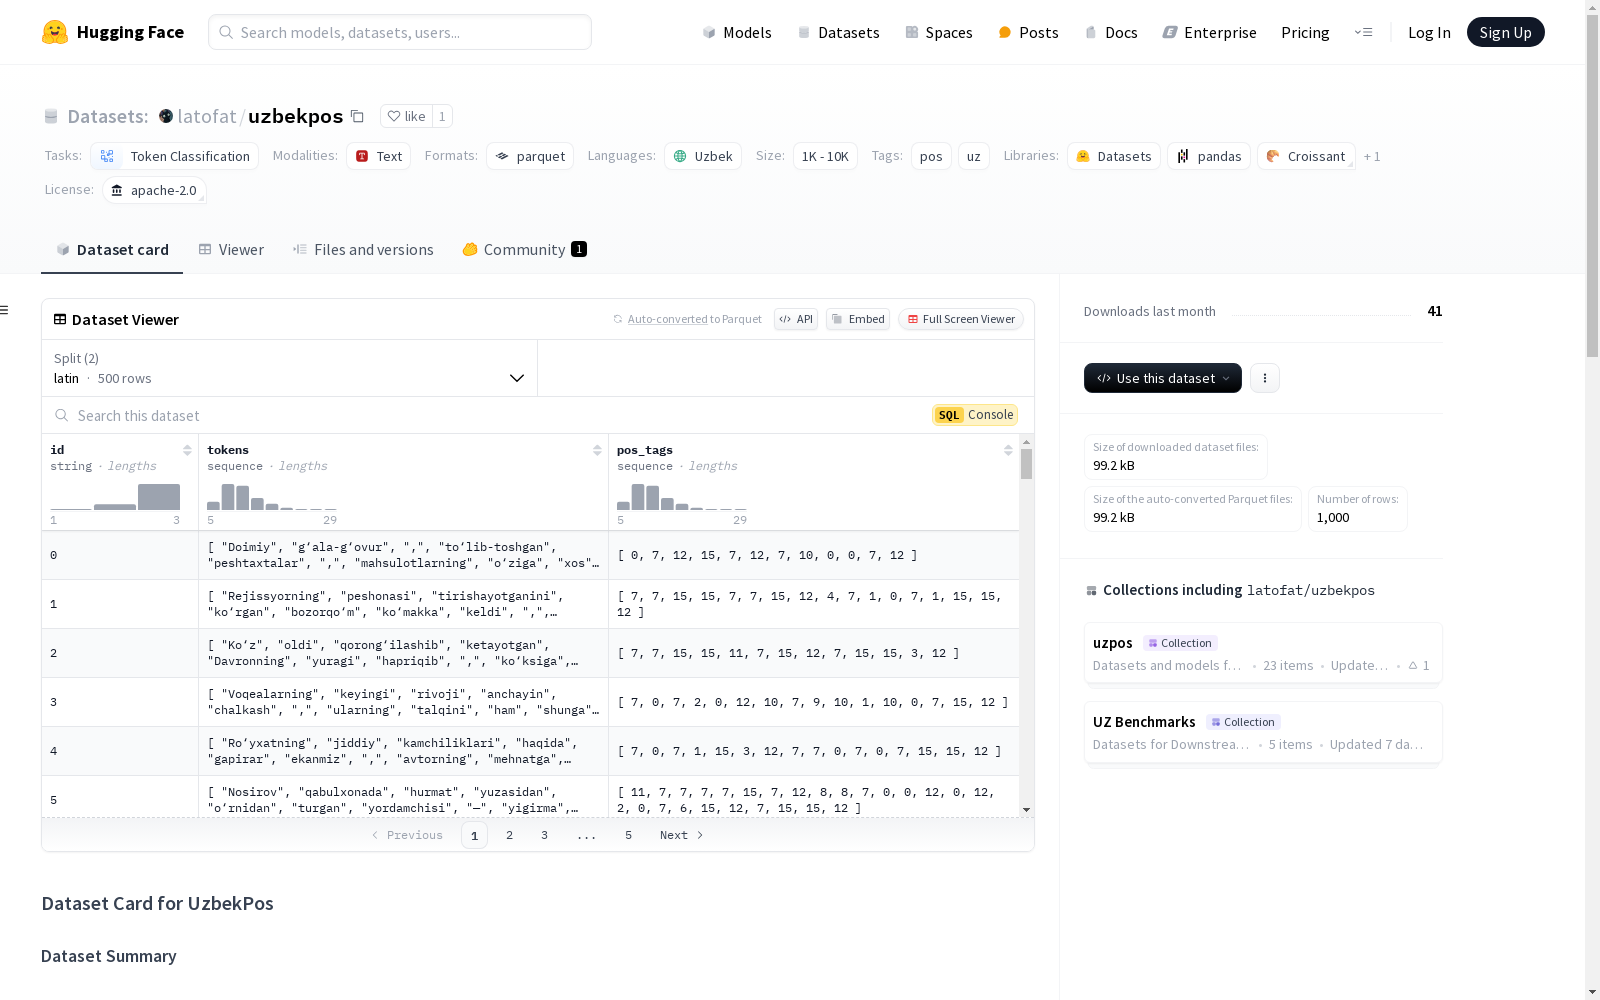Open the navigation extra menu icon
This screenshot has width=1600, height=1000.
(x=1363, y=32)
